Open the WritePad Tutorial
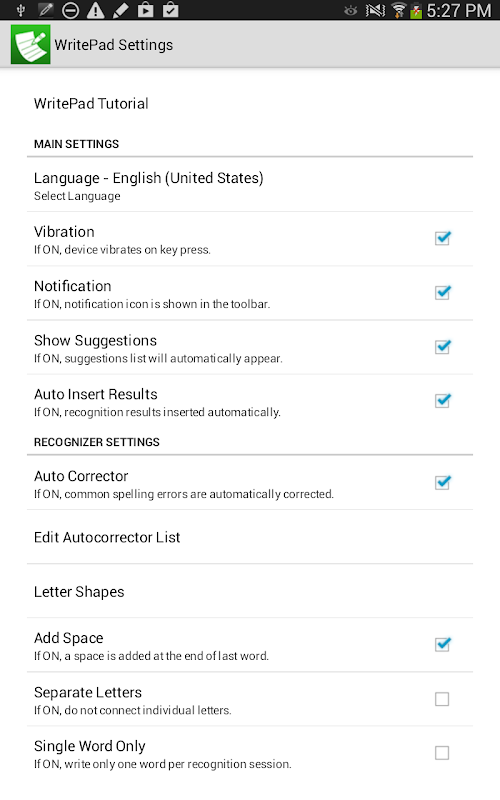 pos(250,104)
